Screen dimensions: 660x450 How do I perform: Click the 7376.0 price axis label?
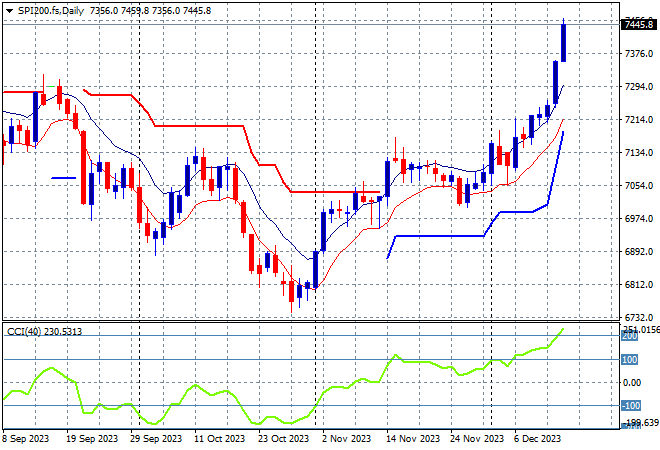[x=634, y=54]
